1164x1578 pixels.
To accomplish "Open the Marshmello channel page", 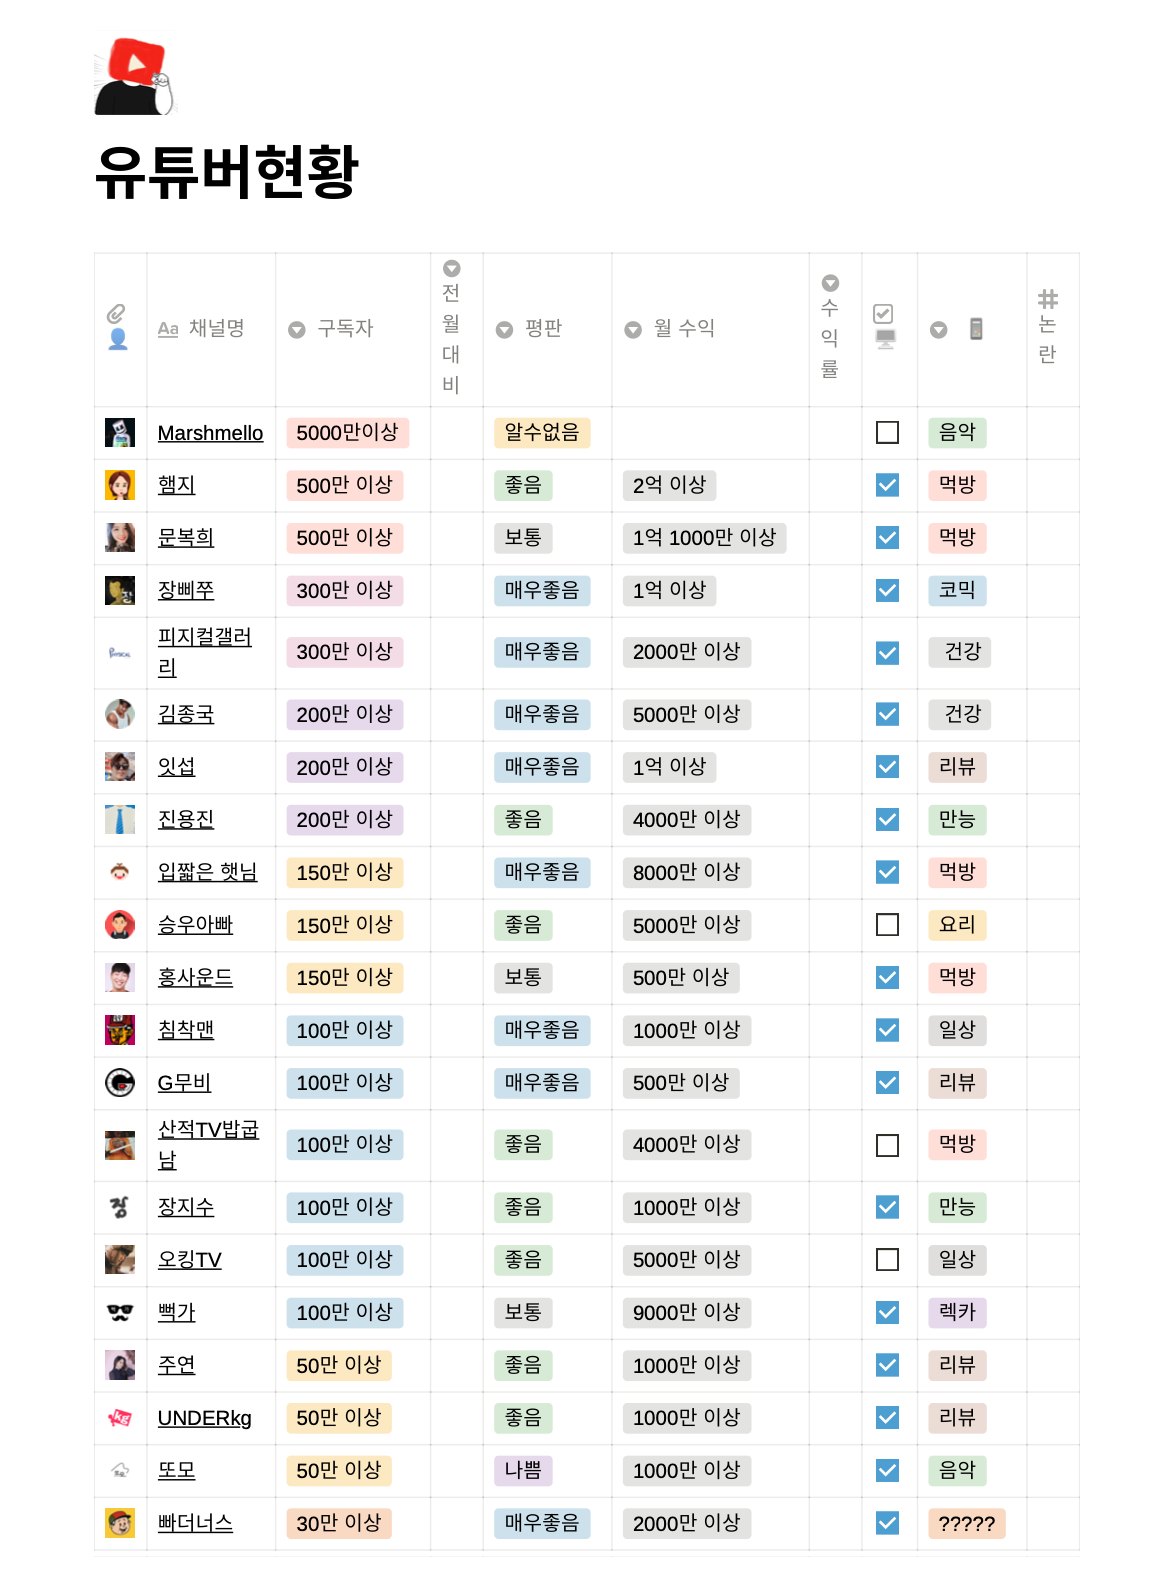I will [x=210, y=433].
